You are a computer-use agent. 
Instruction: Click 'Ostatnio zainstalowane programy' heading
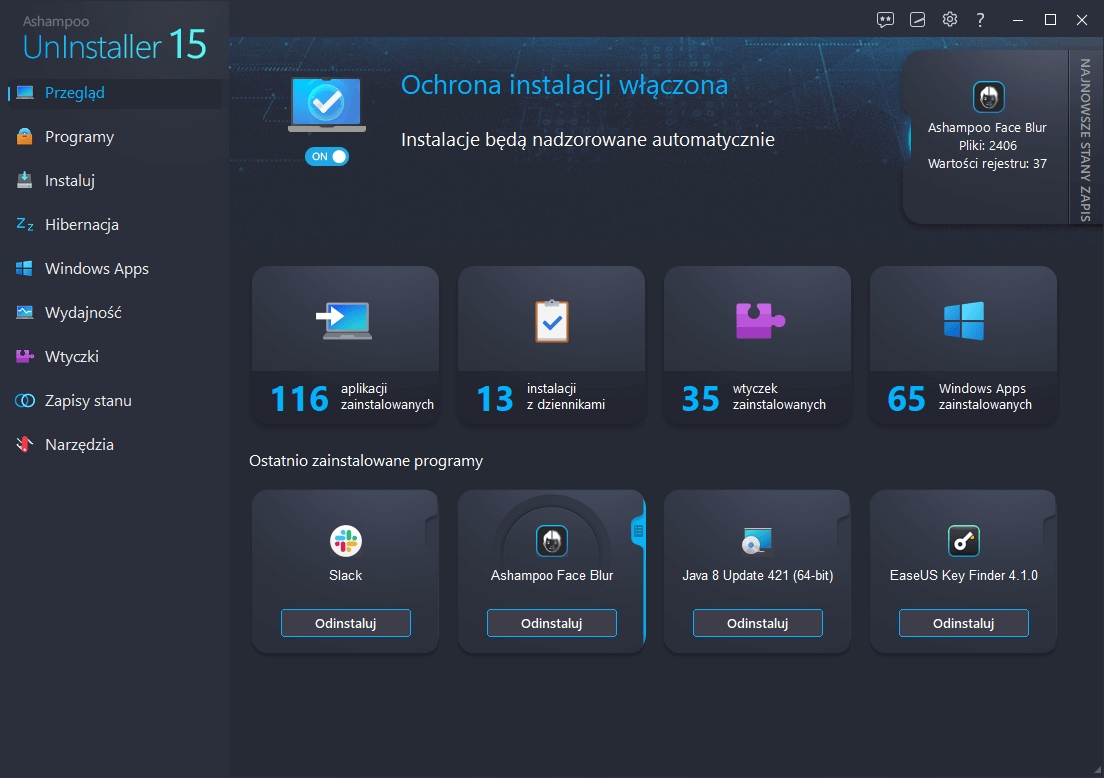[x=366, y=461]
